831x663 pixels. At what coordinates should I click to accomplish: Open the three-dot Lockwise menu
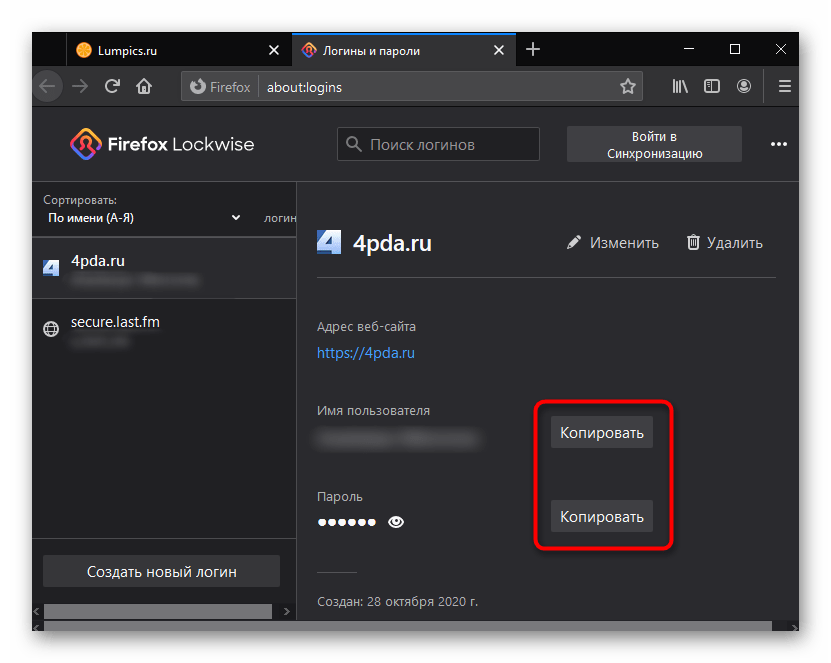tap(779, 144)
